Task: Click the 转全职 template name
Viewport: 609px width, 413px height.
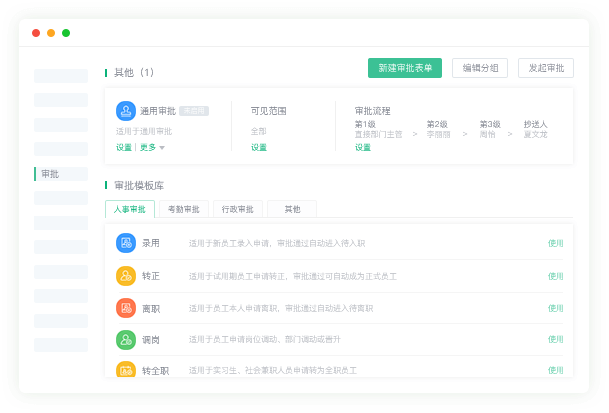Action: (155, 371)
